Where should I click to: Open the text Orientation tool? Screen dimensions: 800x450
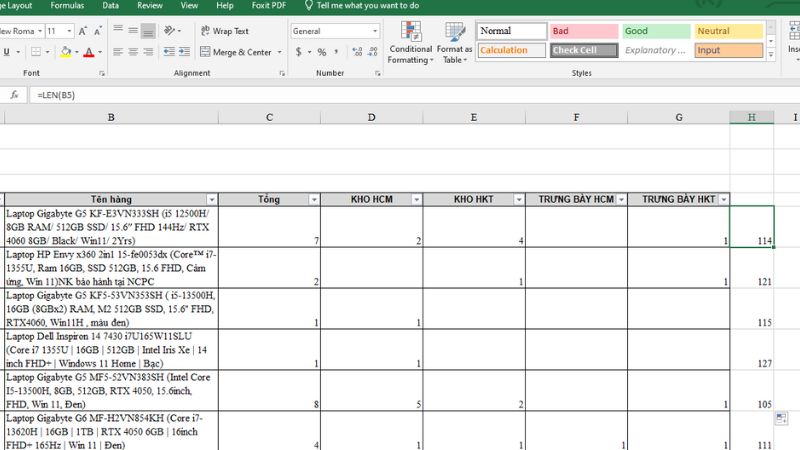[x=169, y=31]
